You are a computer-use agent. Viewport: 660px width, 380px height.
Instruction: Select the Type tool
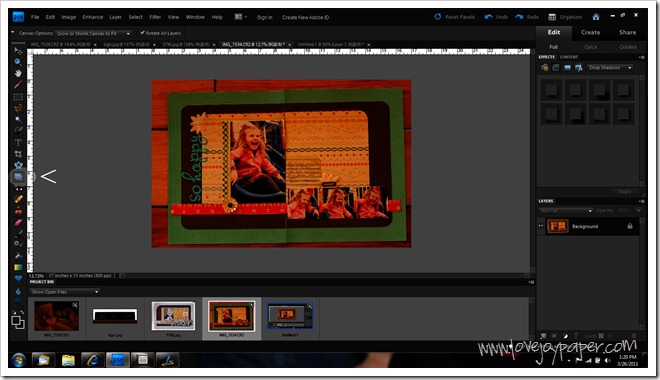[x=18, y=142]
